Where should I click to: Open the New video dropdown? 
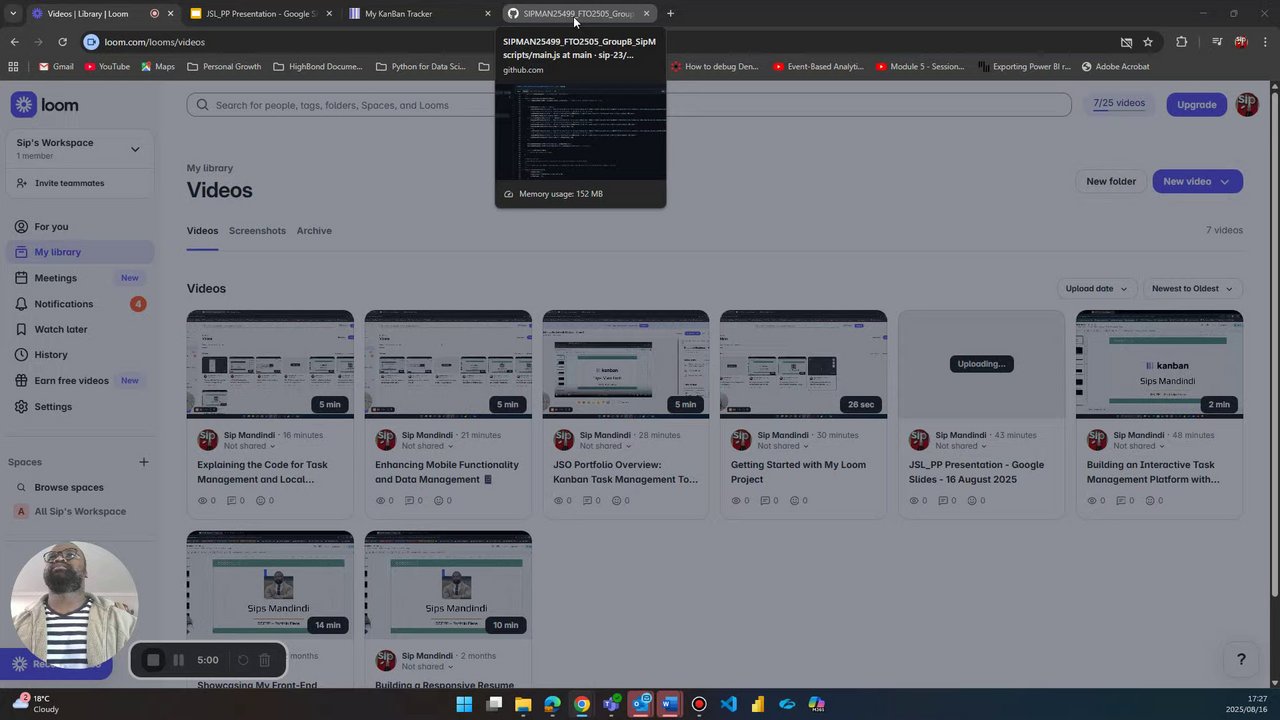(1197, 181)
